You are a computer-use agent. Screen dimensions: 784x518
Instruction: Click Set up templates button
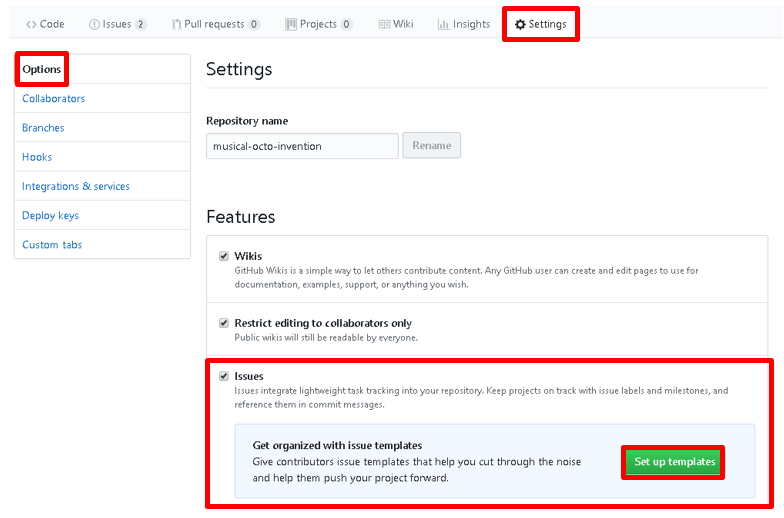tap(674, 462)
